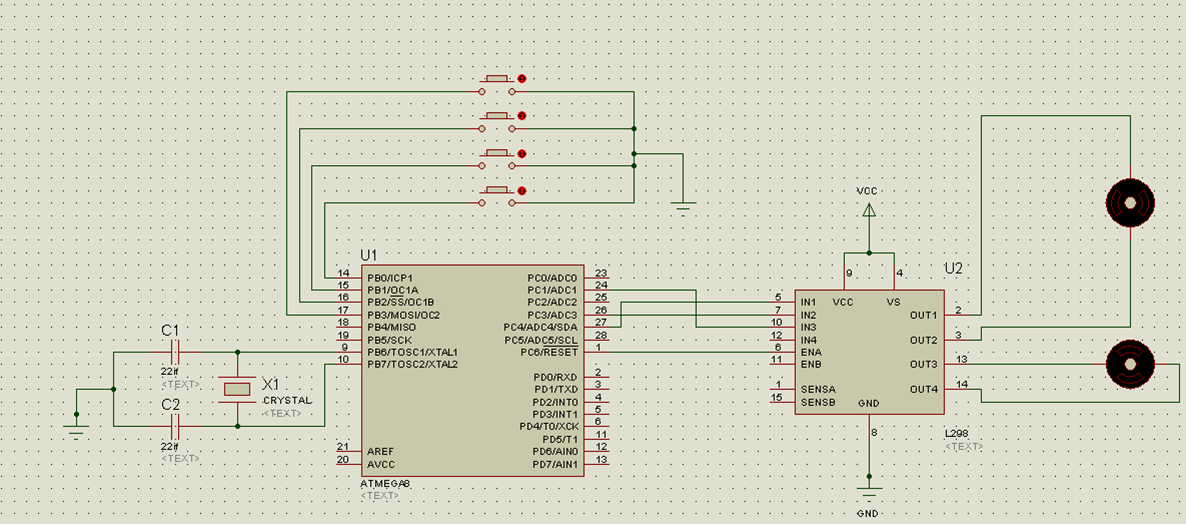Click the SENSB pin label on L298
The height and width of the screenshot is (524, 1186).
pyautogui.click(x=818, y=402)
